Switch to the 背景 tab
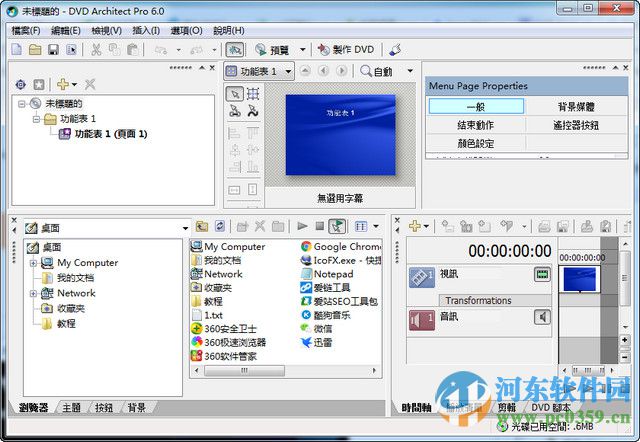Screen dimensions: 640x442 pos(137,407)
